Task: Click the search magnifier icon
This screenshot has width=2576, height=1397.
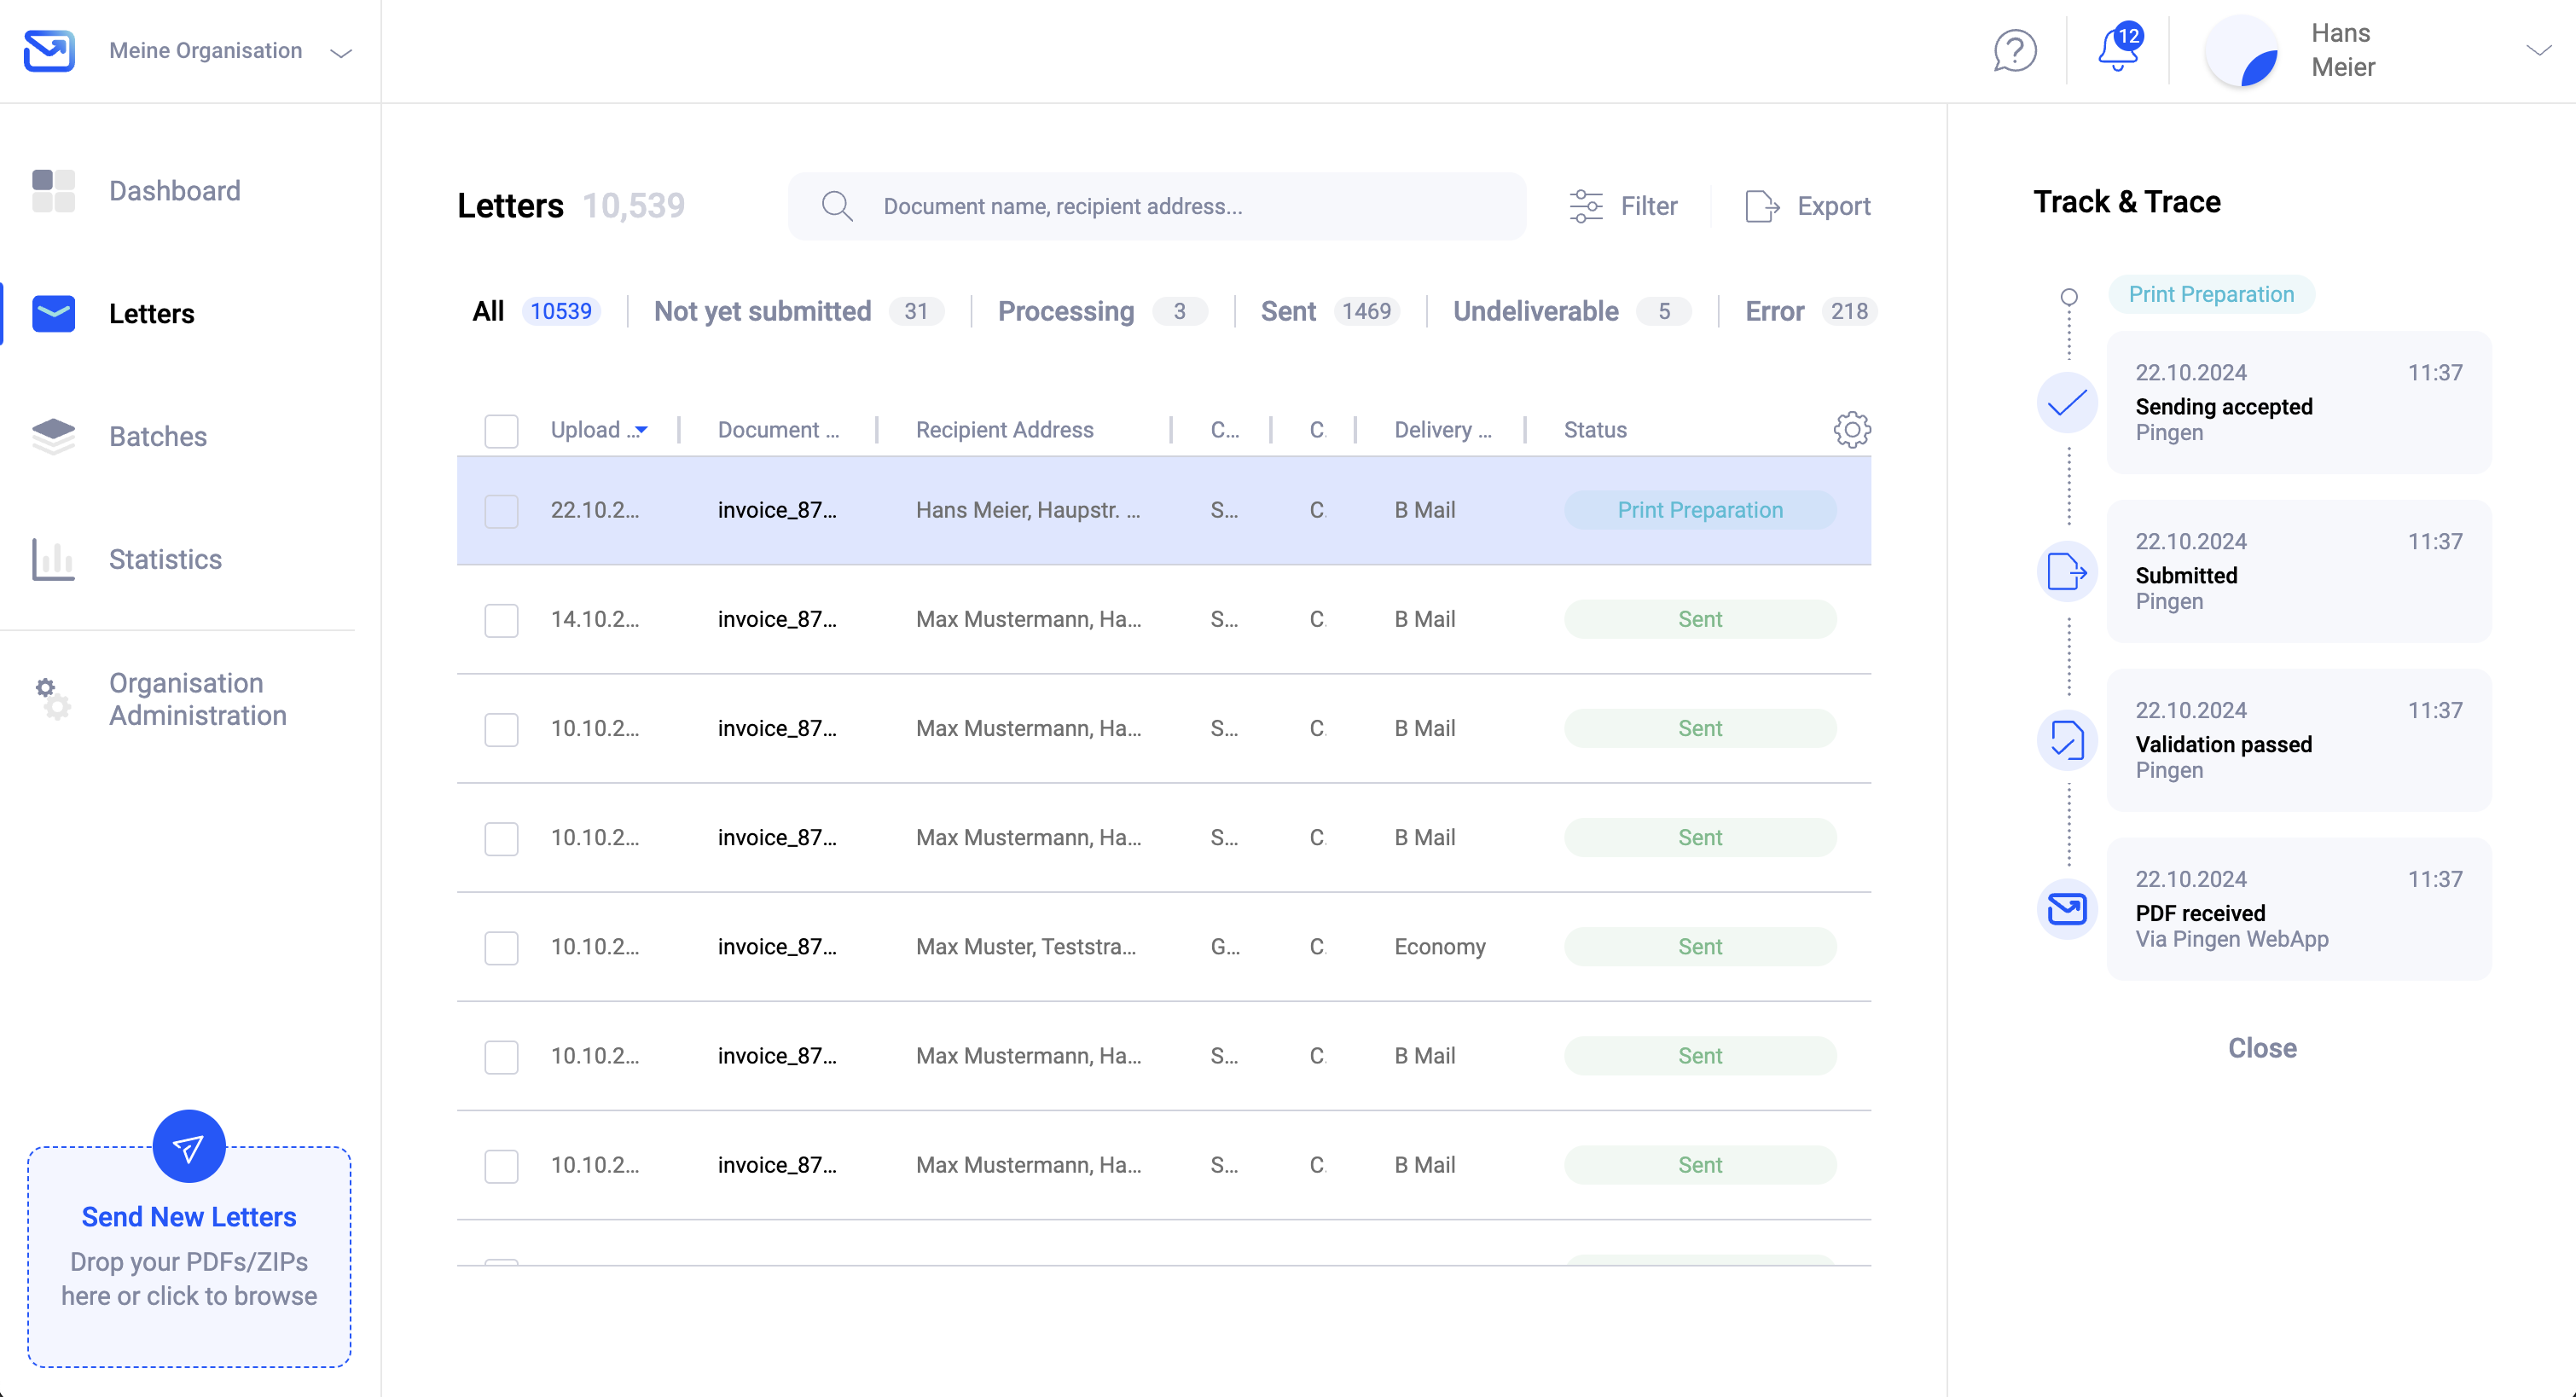Action: (x=837, y=206)
